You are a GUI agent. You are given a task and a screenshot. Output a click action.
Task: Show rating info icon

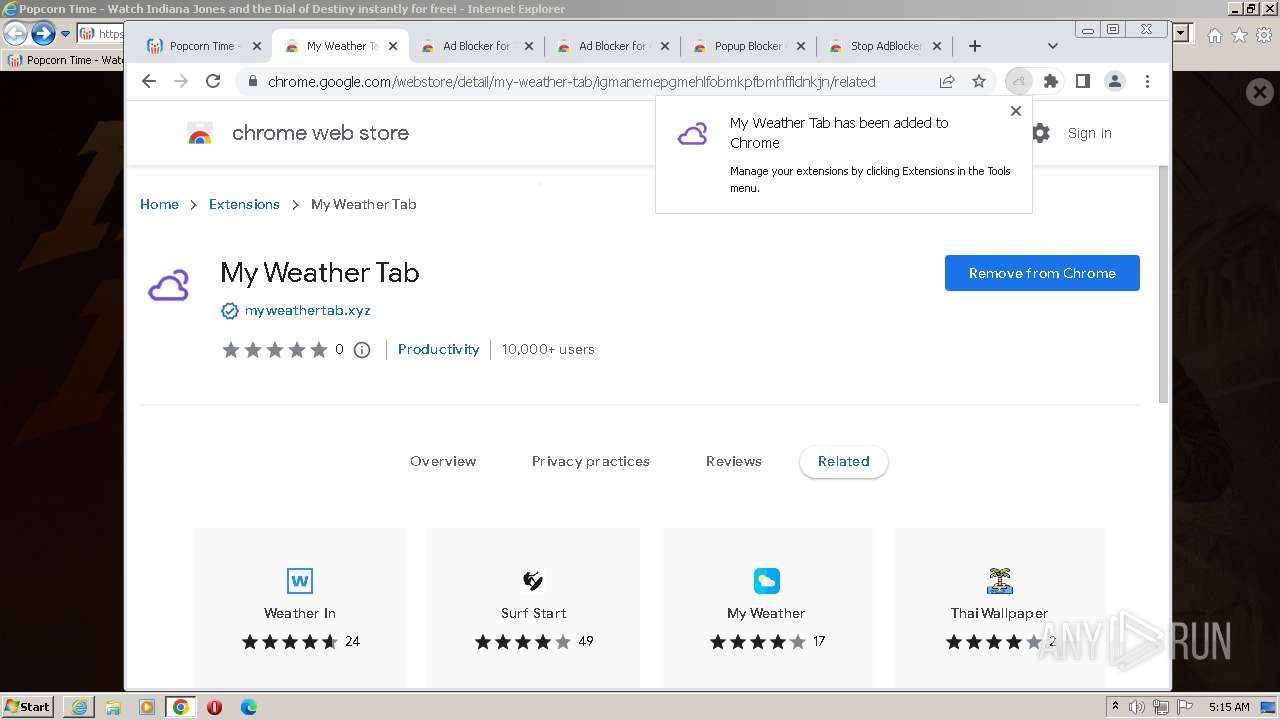point(362,349)
